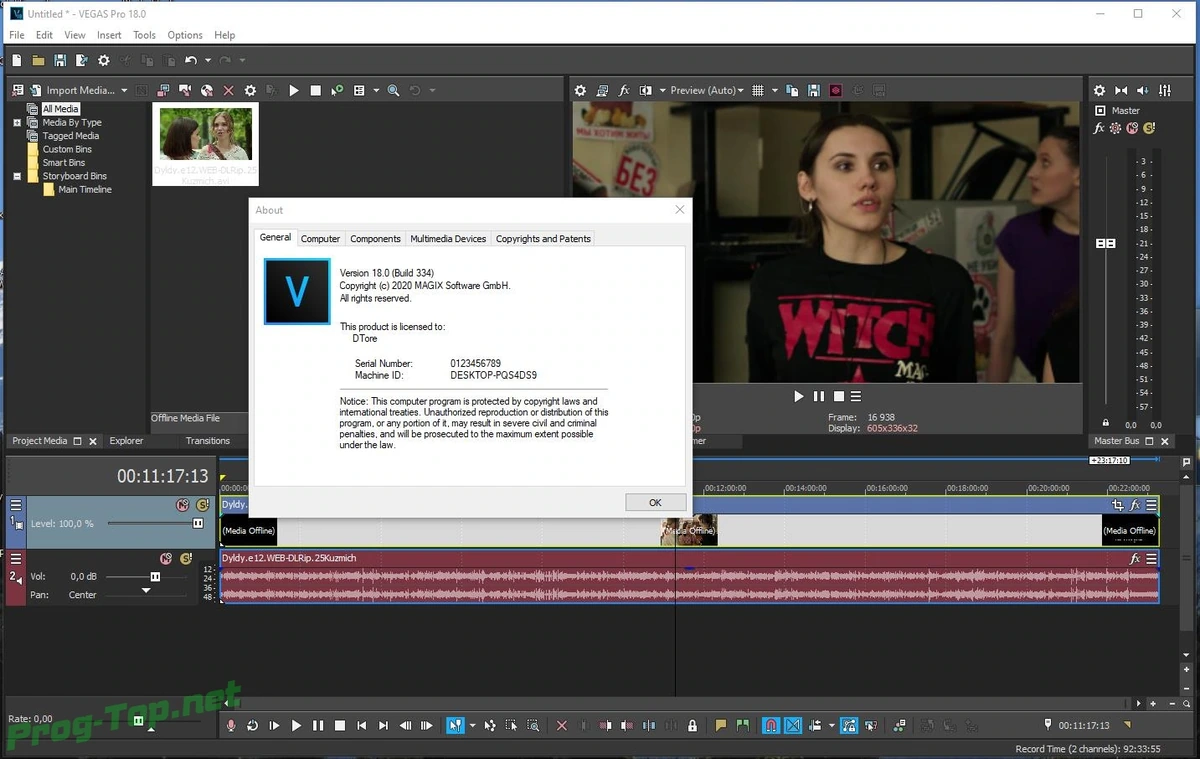Open media properties gear in Project Media

[250, 90]
